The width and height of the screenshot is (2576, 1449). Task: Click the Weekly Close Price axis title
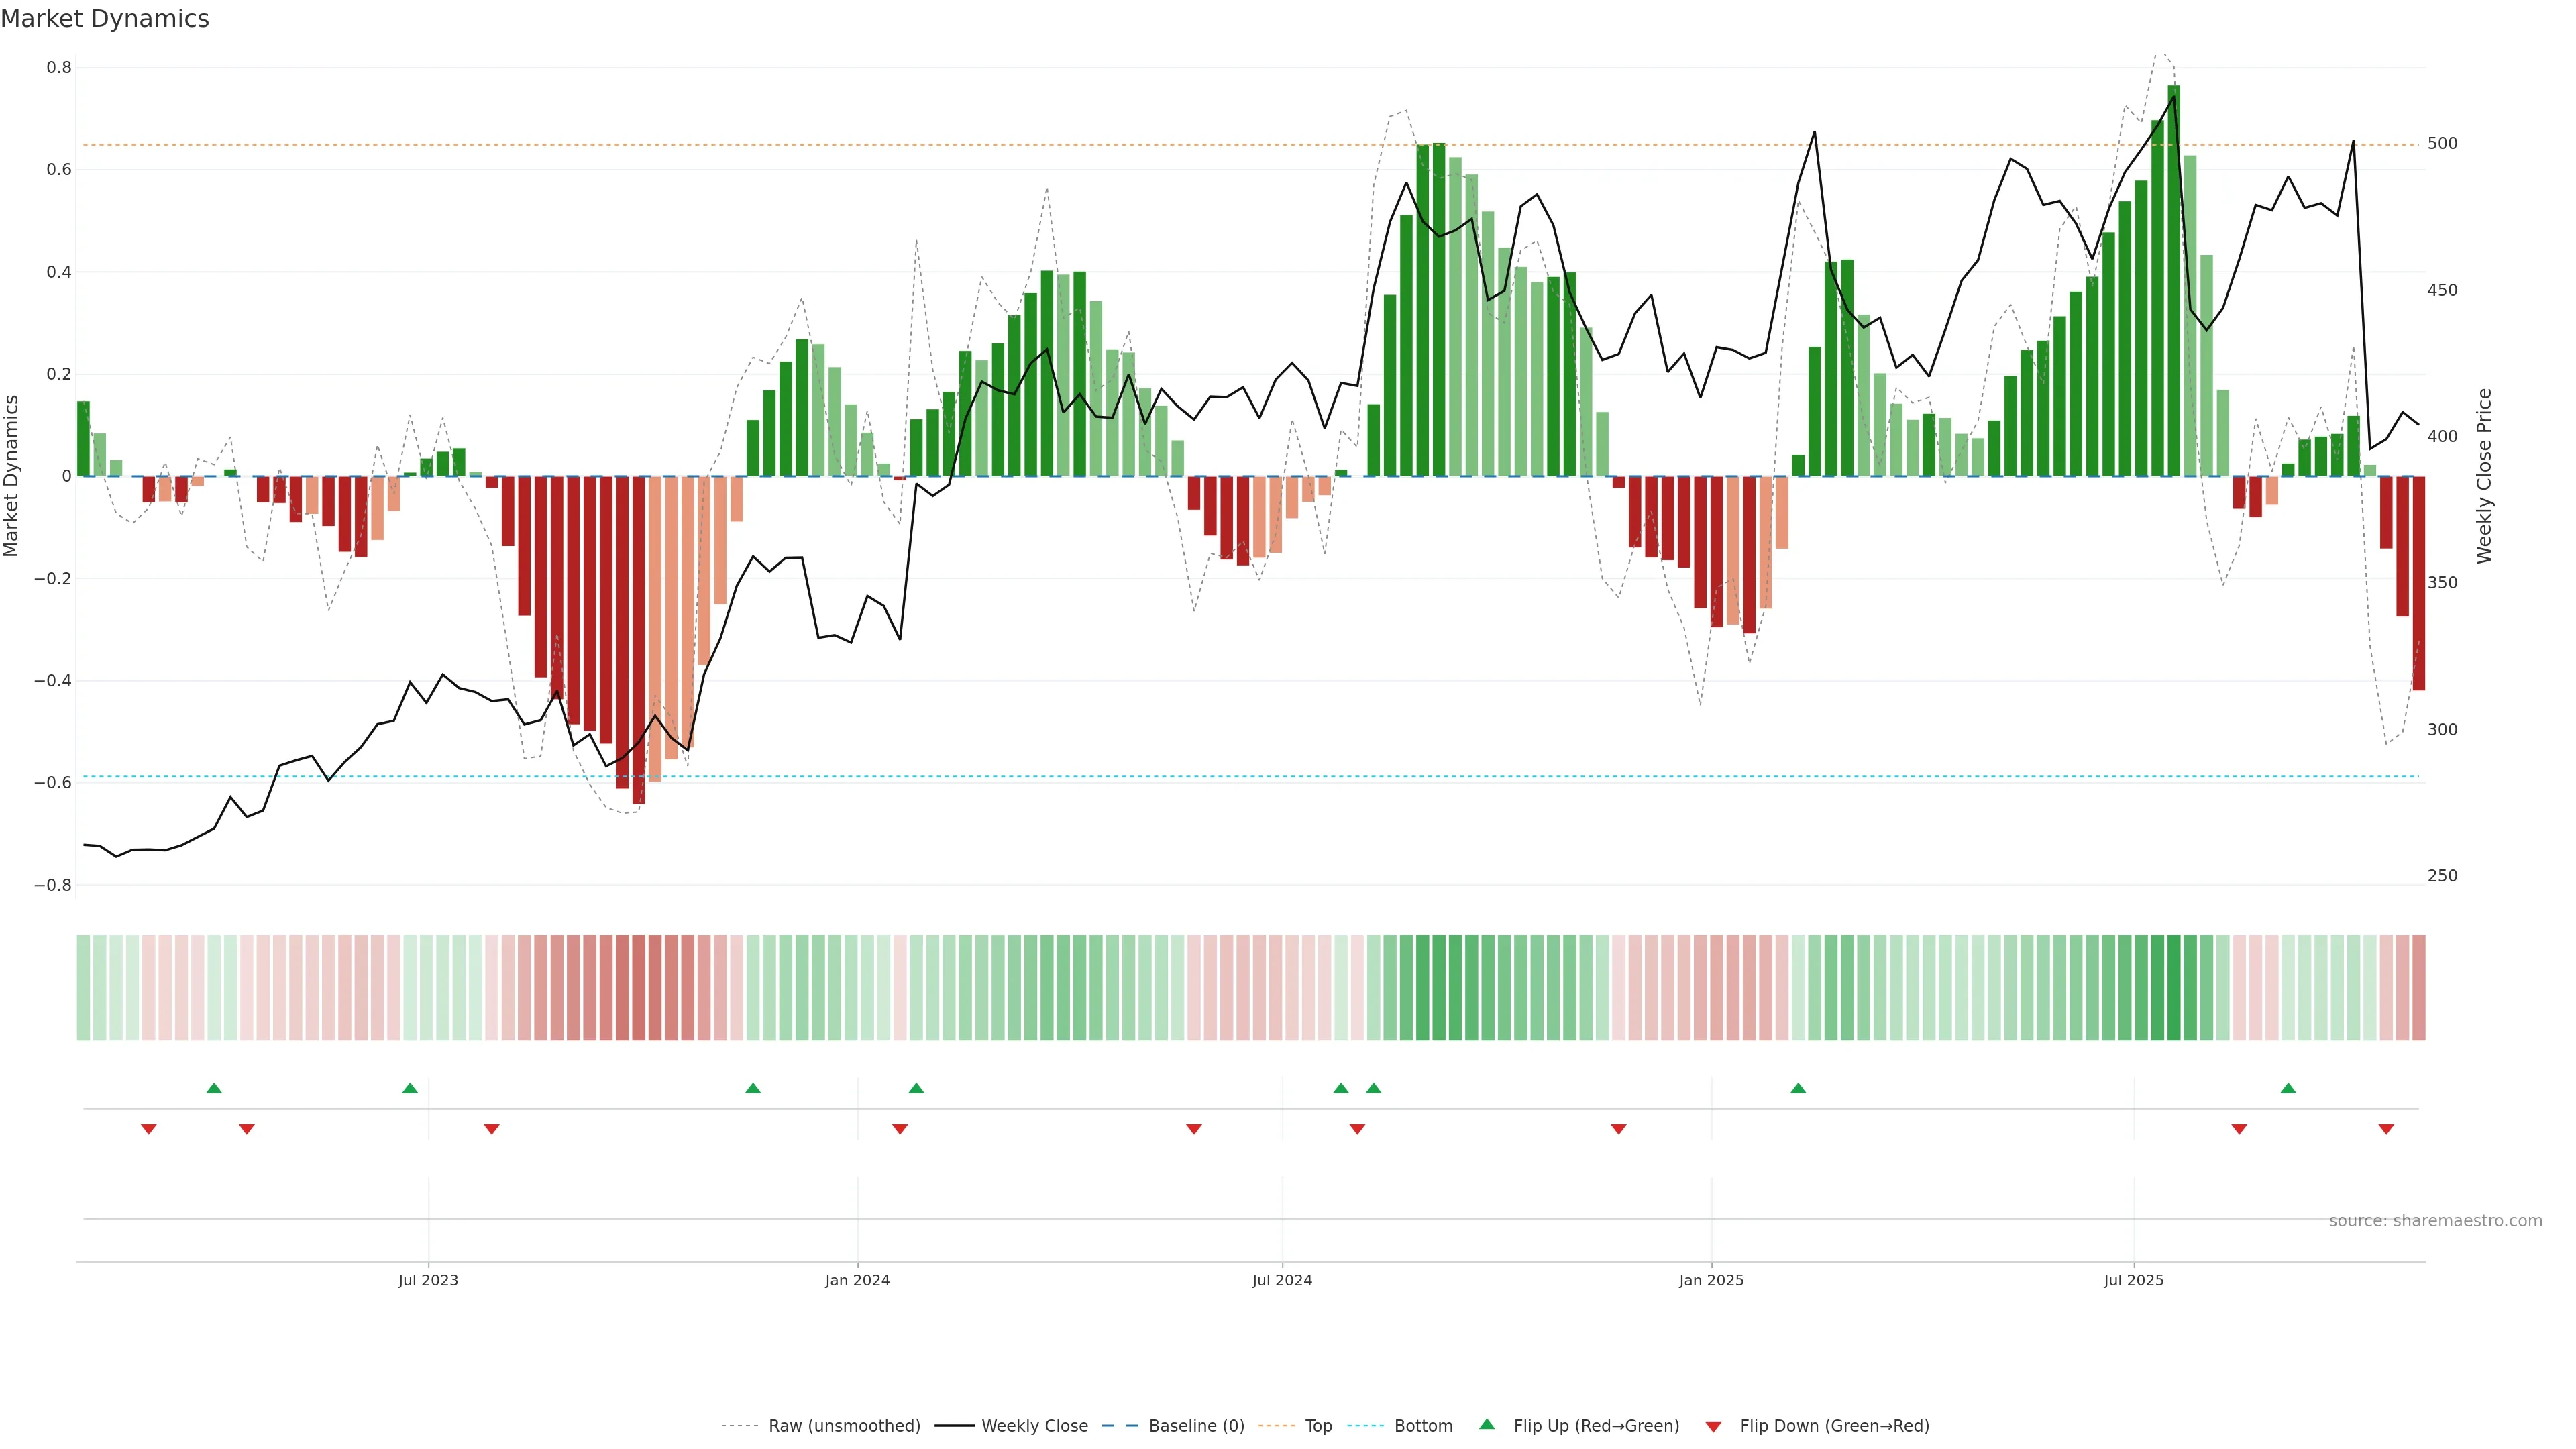pos(2484,476)
